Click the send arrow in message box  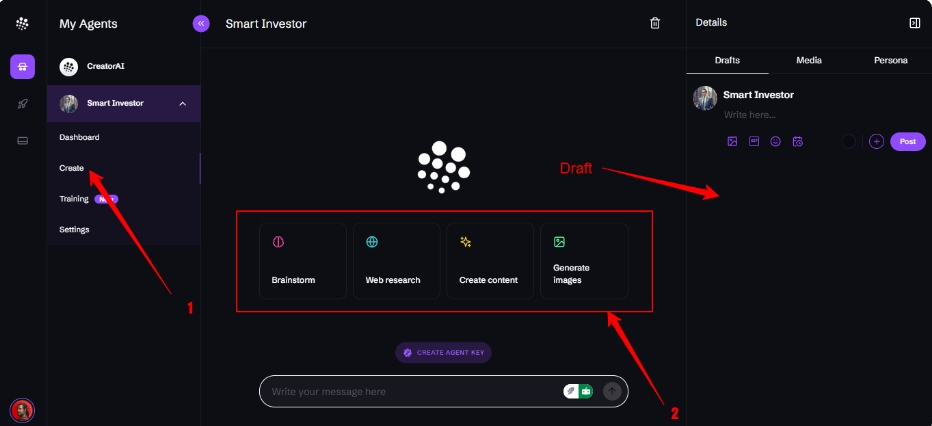click(x=612, y=391)
